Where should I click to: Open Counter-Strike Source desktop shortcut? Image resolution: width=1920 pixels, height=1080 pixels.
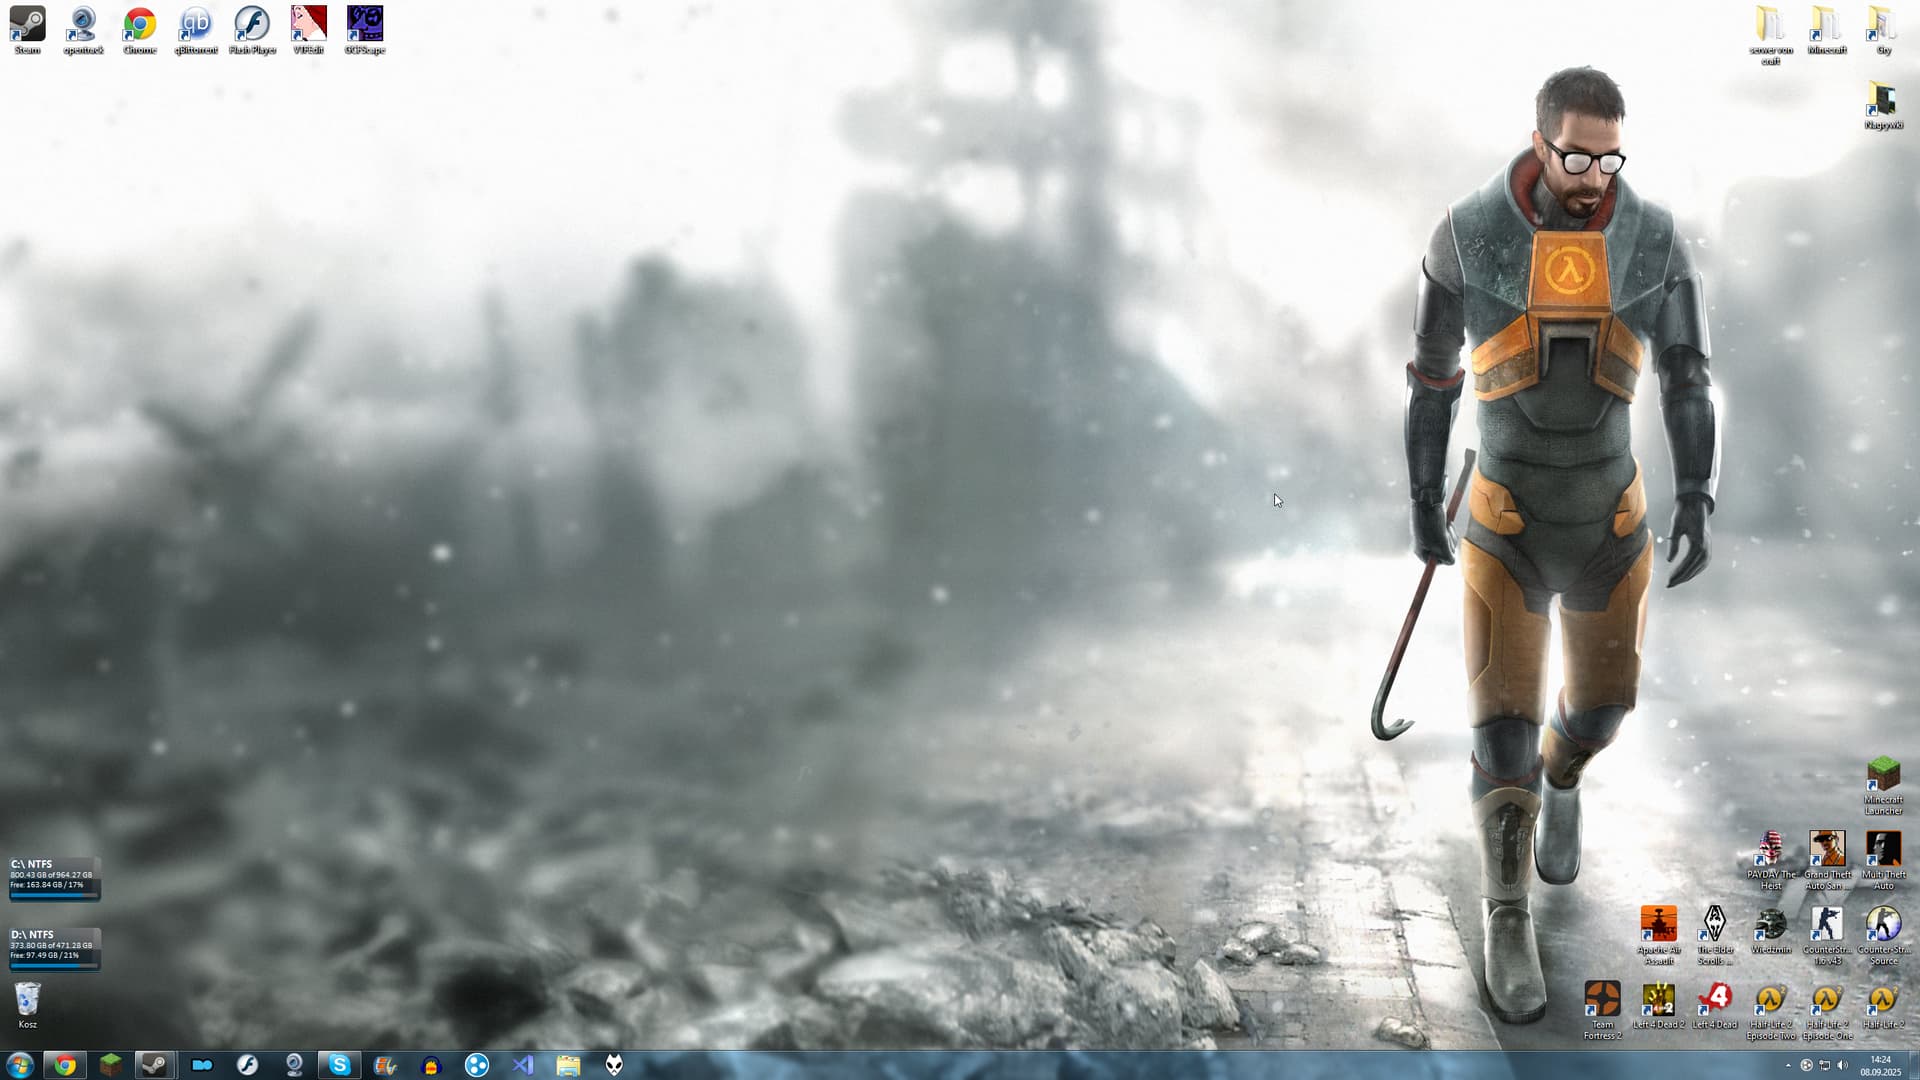1883,925
